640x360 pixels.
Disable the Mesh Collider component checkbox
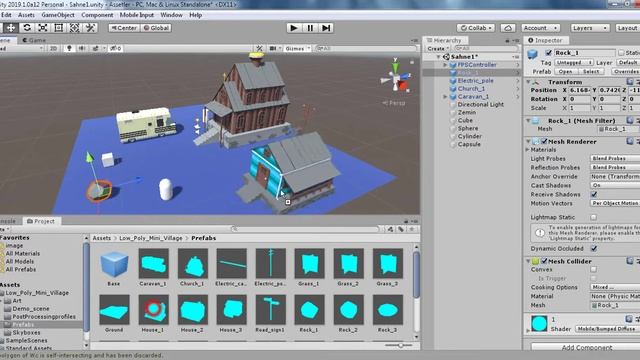(544, 261)
